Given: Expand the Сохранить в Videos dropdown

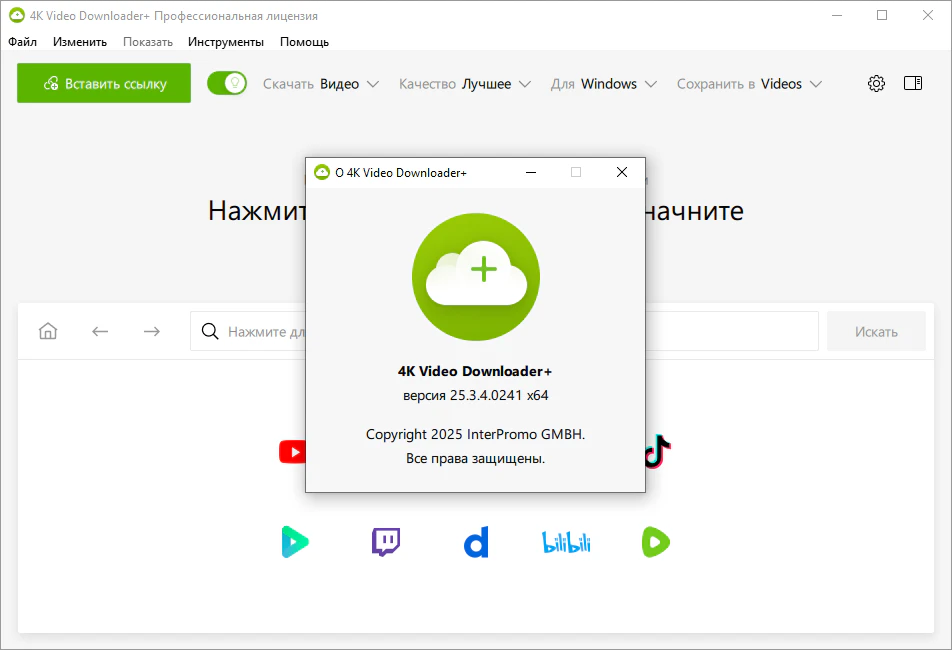Looking at the screenshot, I should pos(749,84).
